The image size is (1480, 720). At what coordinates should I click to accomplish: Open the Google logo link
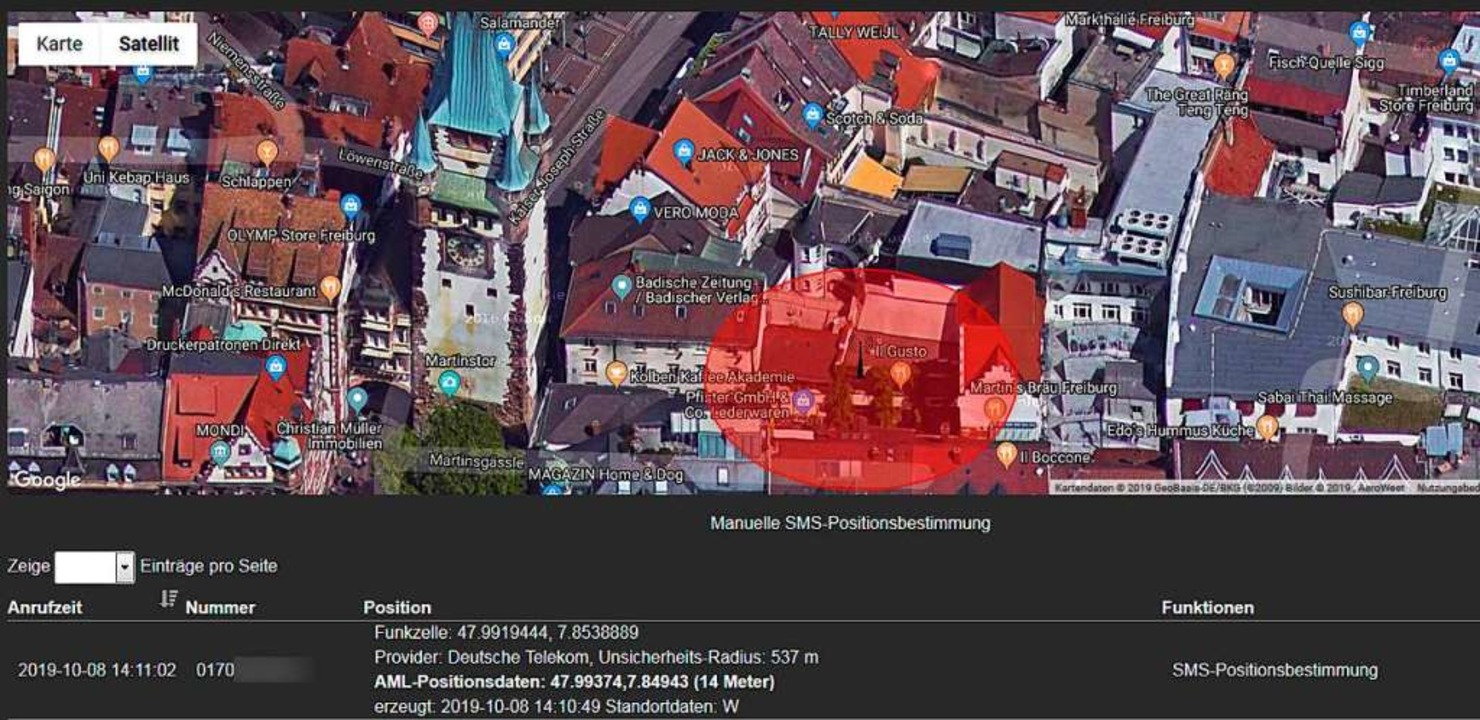46,480
